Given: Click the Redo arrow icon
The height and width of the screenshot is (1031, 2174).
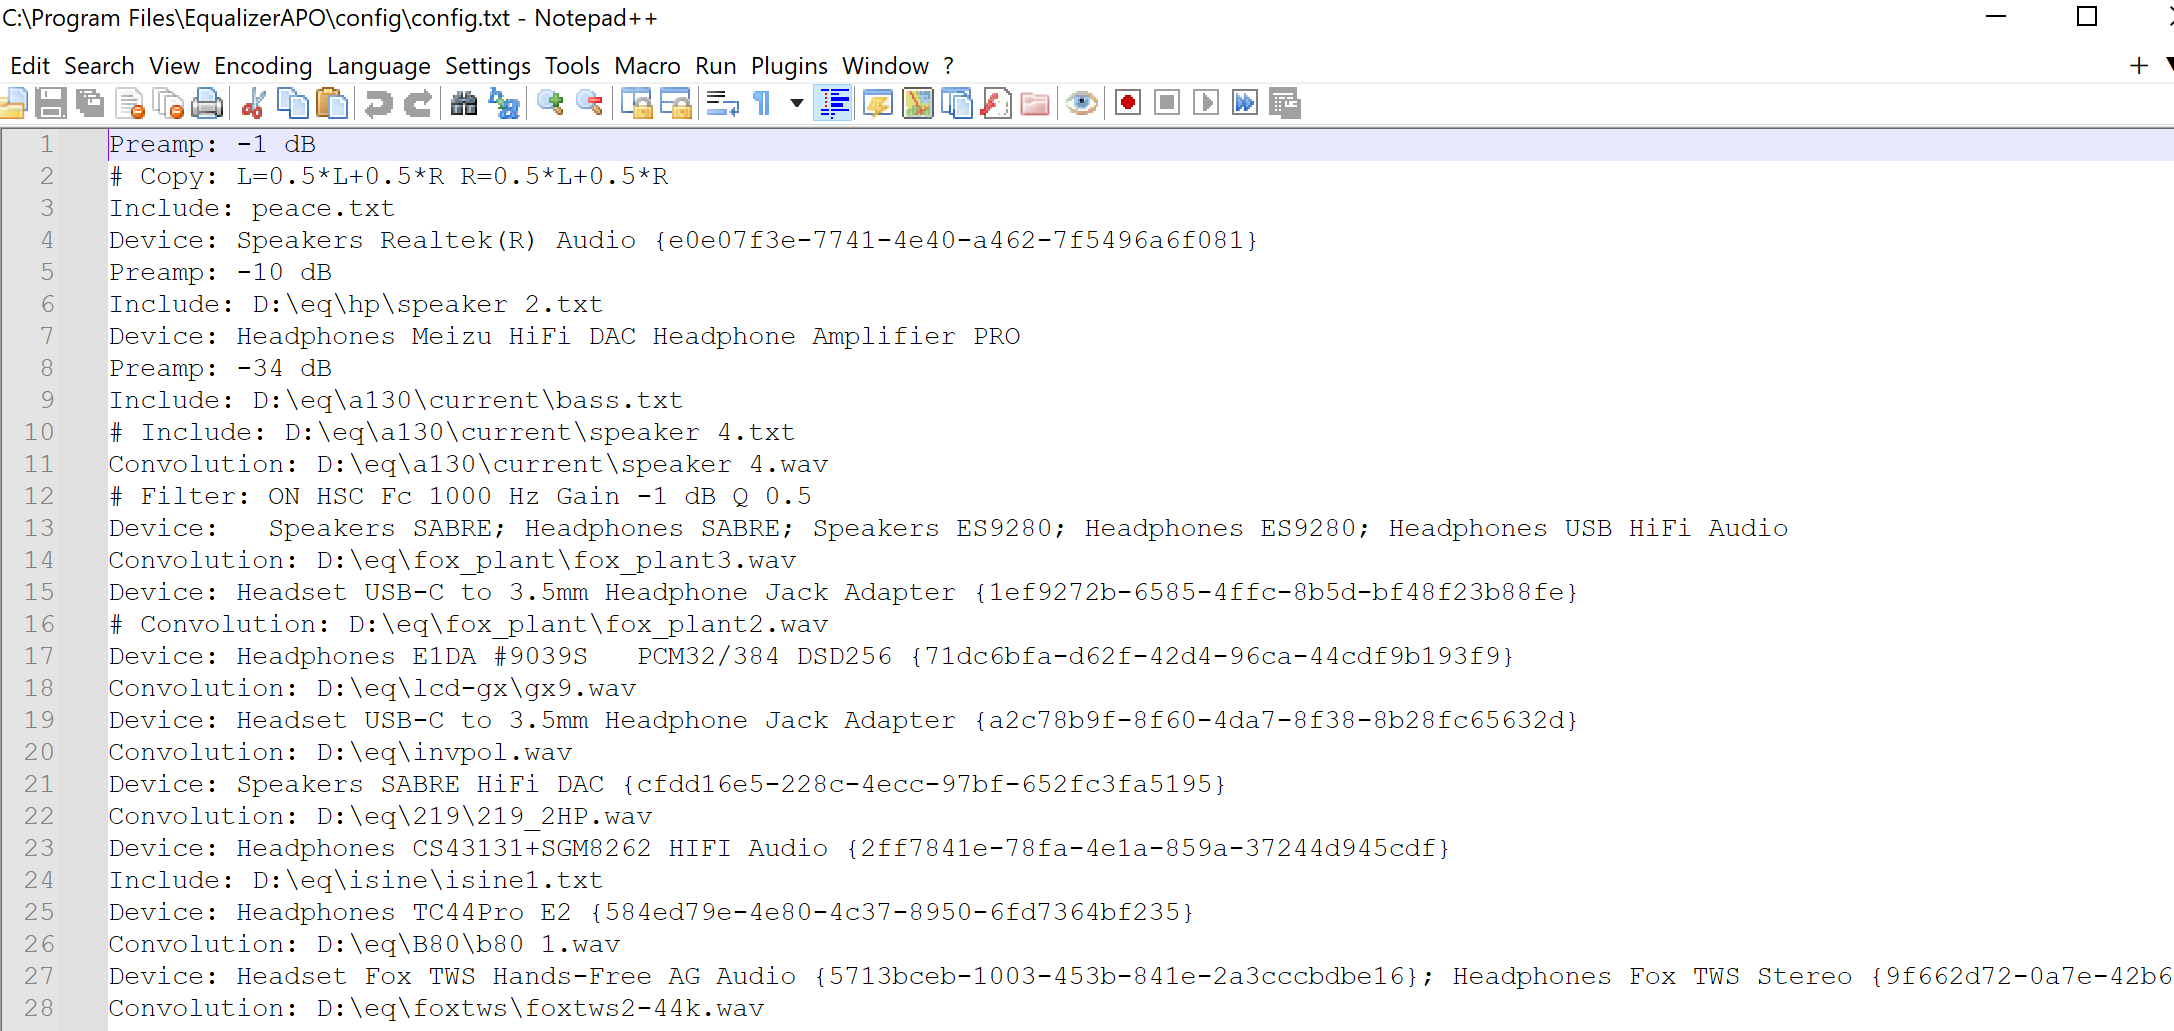Looking at the screenshot, I should click(x=418, y=103).
